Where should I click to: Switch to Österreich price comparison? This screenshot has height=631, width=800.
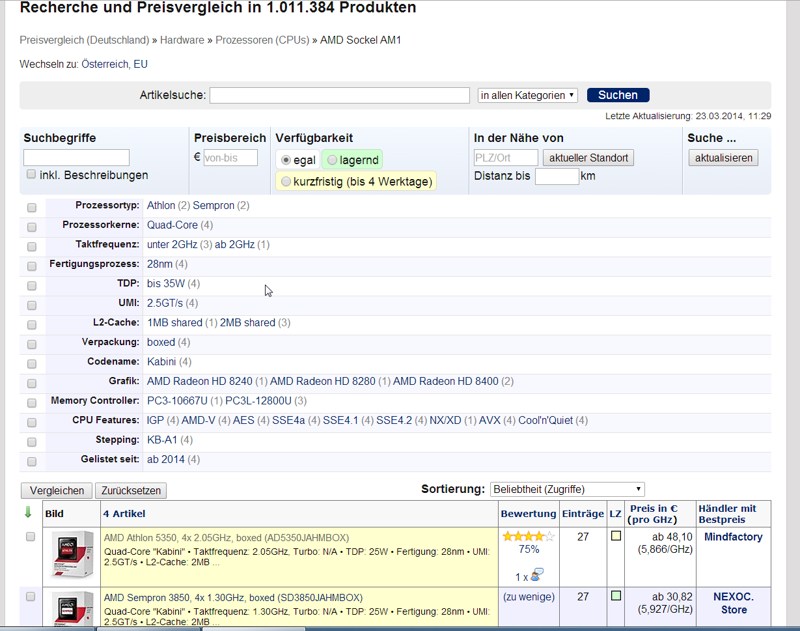pos(105,64)
